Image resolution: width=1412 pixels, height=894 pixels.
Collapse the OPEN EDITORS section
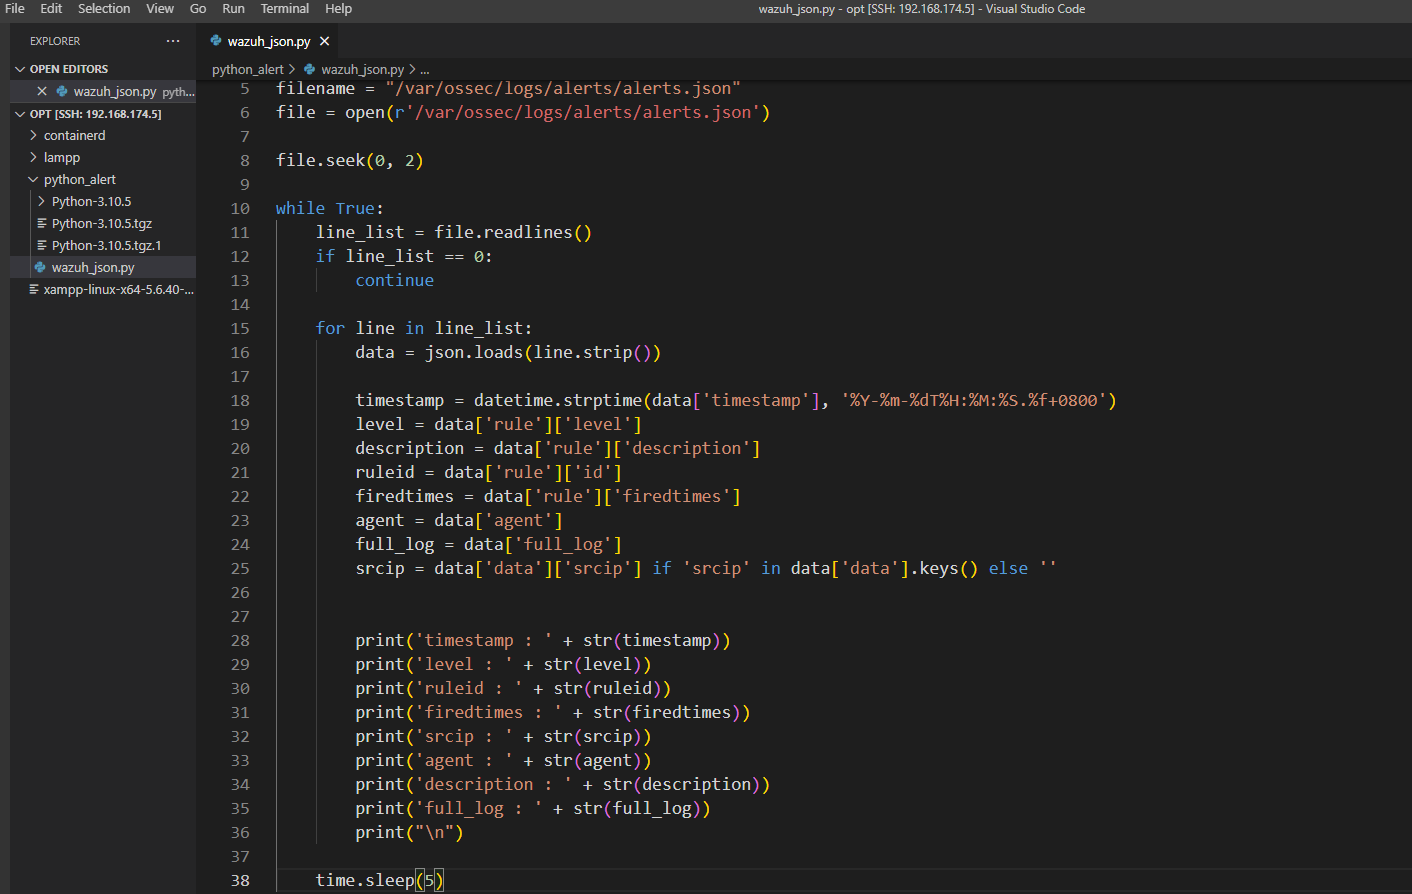(20, 69)
